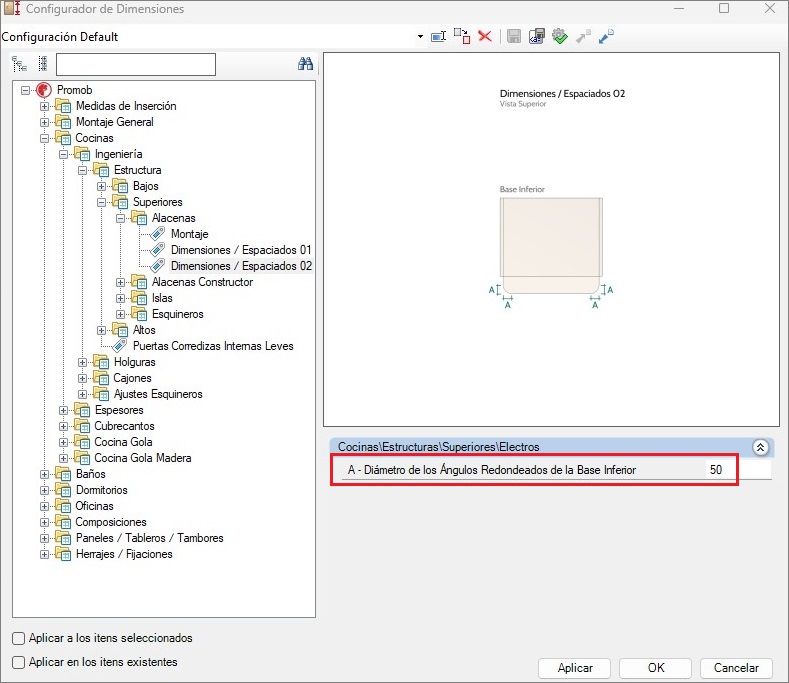The image size is (789, 683).
Task: Click the green check gear icon
Action: click(560, 36)
